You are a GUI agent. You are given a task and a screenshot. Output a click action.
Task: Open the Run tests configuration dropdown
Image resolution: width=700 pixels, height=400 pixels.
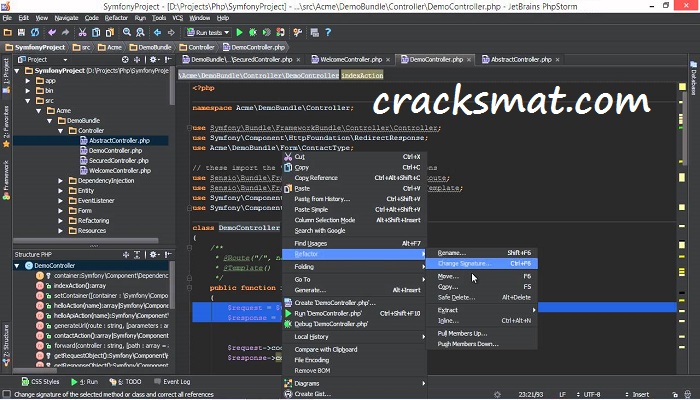[208, 32]
